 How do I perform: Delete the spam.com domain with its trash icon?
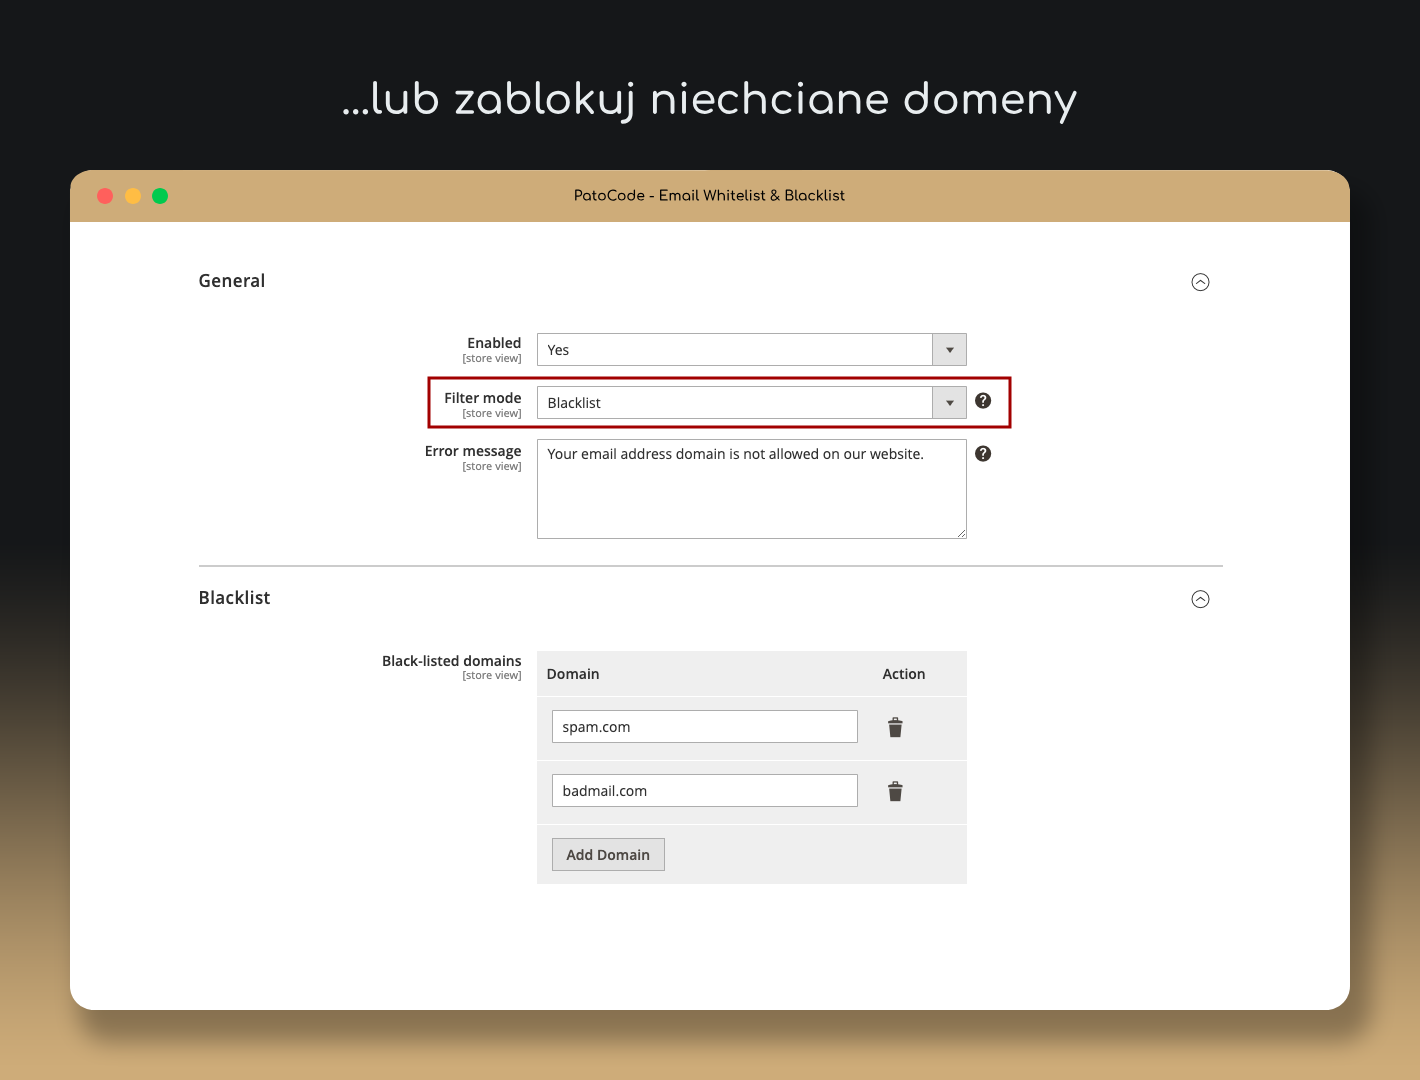coord(895,727)
